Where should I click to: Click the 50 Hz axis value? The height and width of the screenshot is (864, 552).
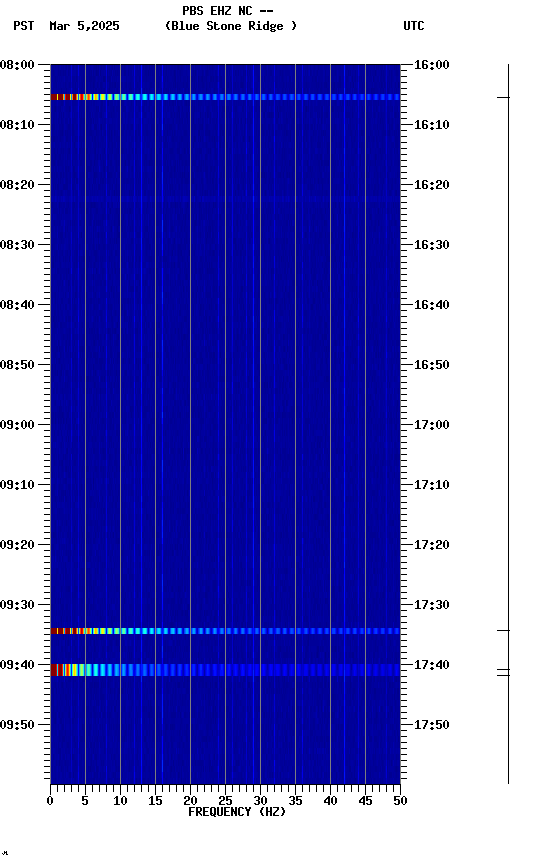(400, 801)
